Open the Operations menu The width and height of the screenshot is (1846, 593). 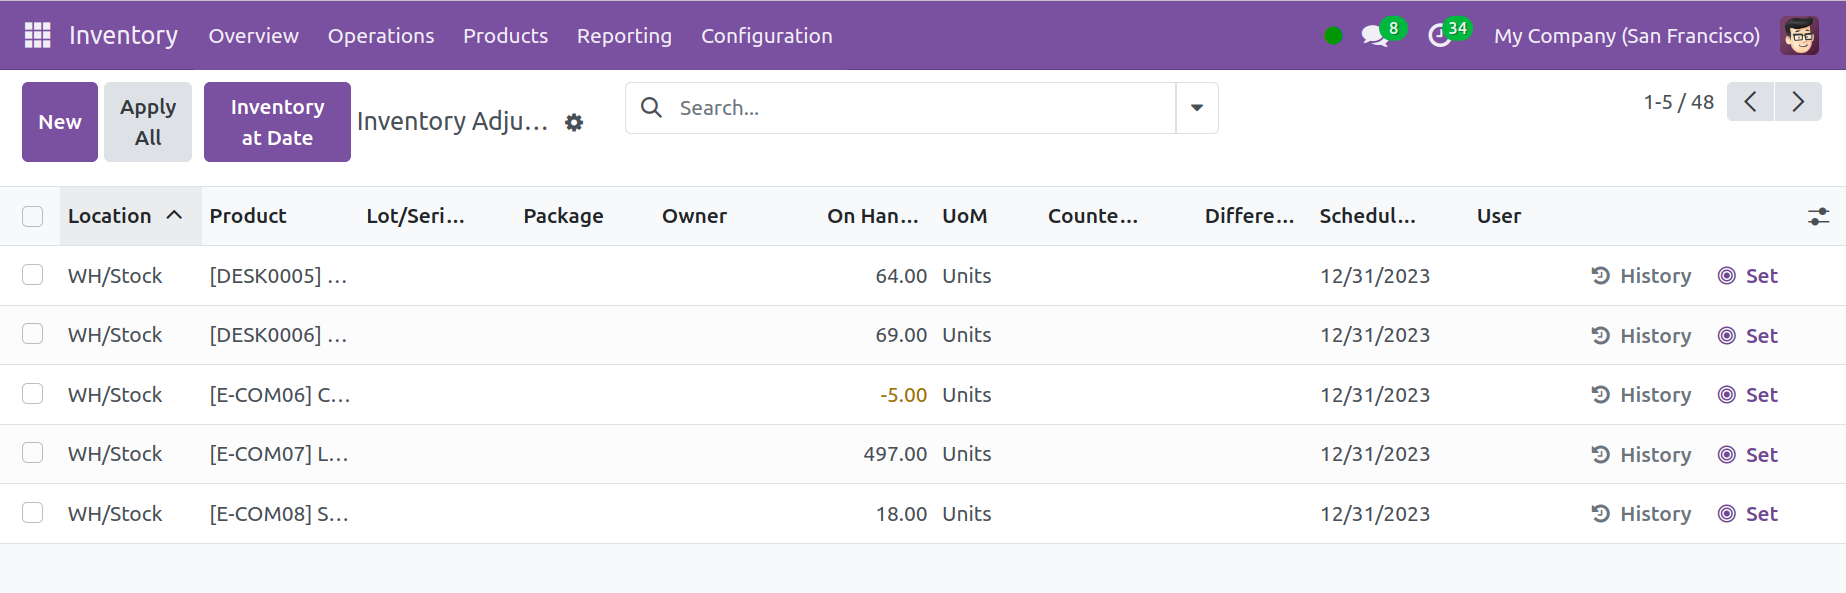point(381,36)
